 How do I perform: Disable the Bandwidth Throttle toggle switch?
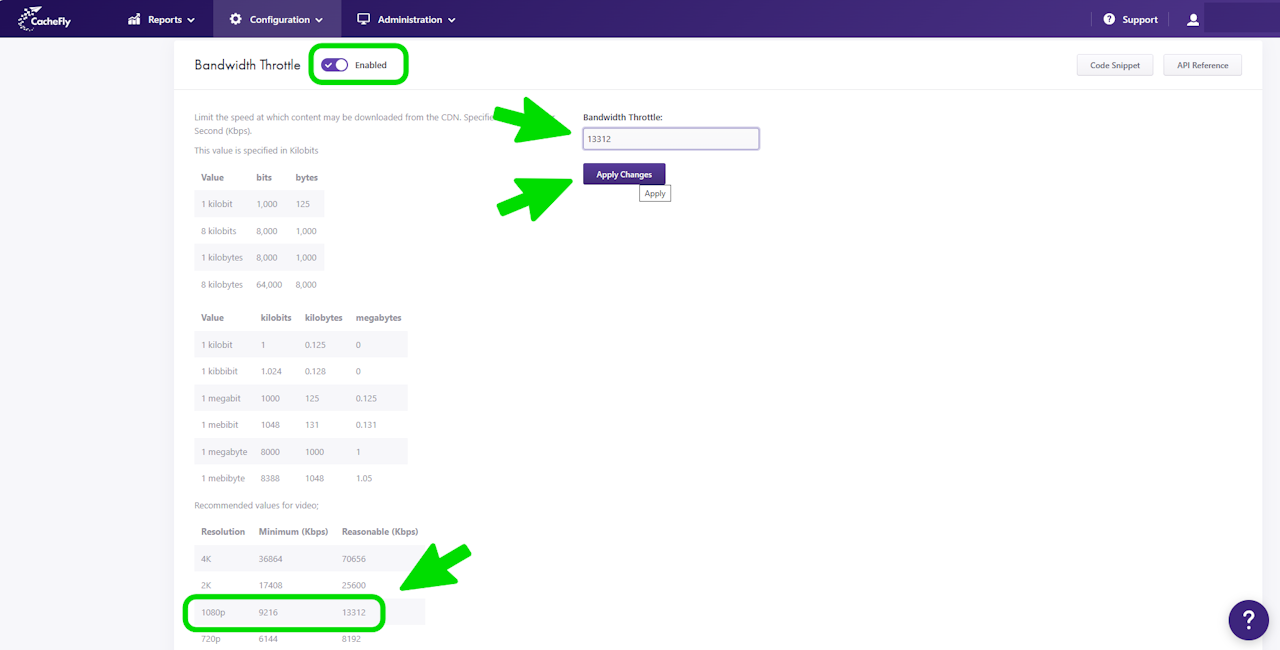pyautogui.click(x=335, y=65)
